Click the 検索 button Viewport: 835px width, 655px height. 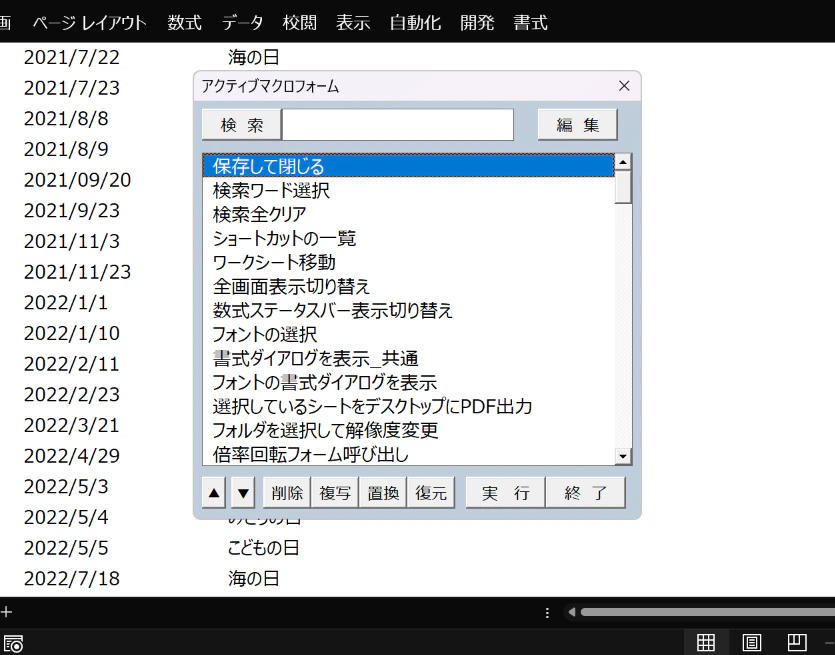click(x=242, y=125)
